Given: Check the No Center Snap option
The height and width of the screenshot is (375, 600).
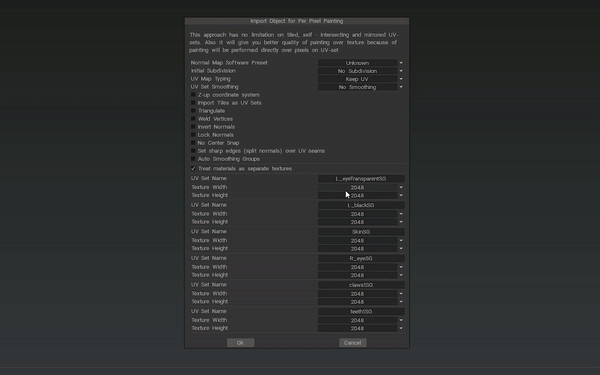Looking at the screenshot, I should click(x=193, y=143).
